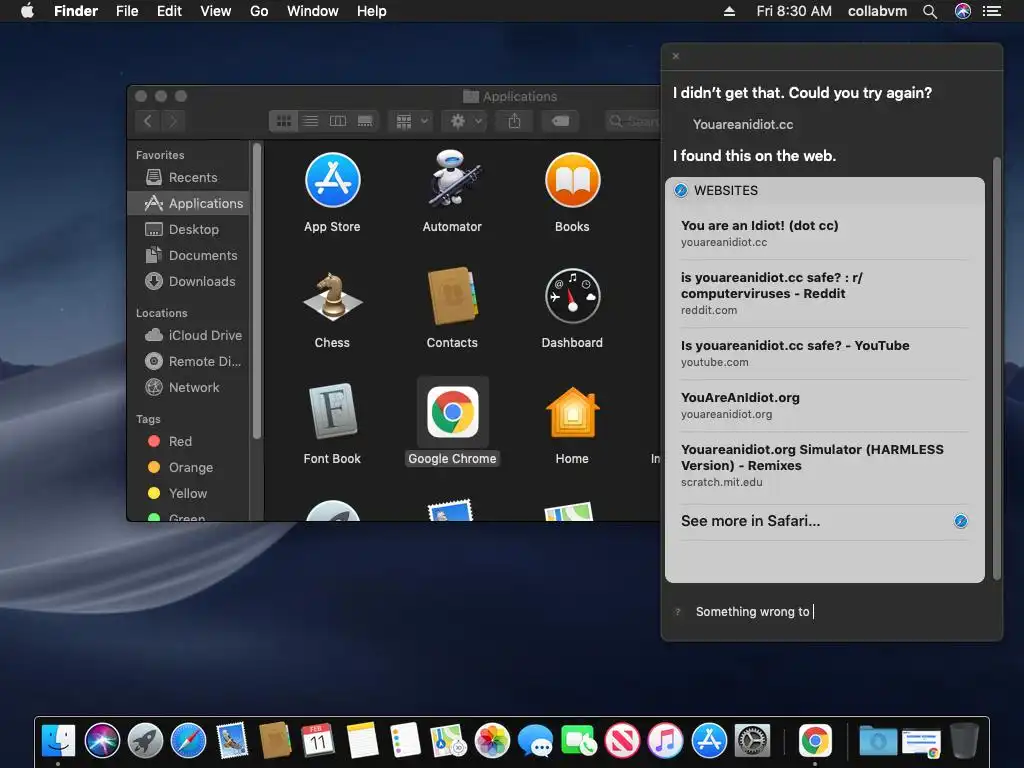This screenshot has width=1024, height=768.
Task: Open Desktop folder in sidebar
Action: (x=188, y=229)
